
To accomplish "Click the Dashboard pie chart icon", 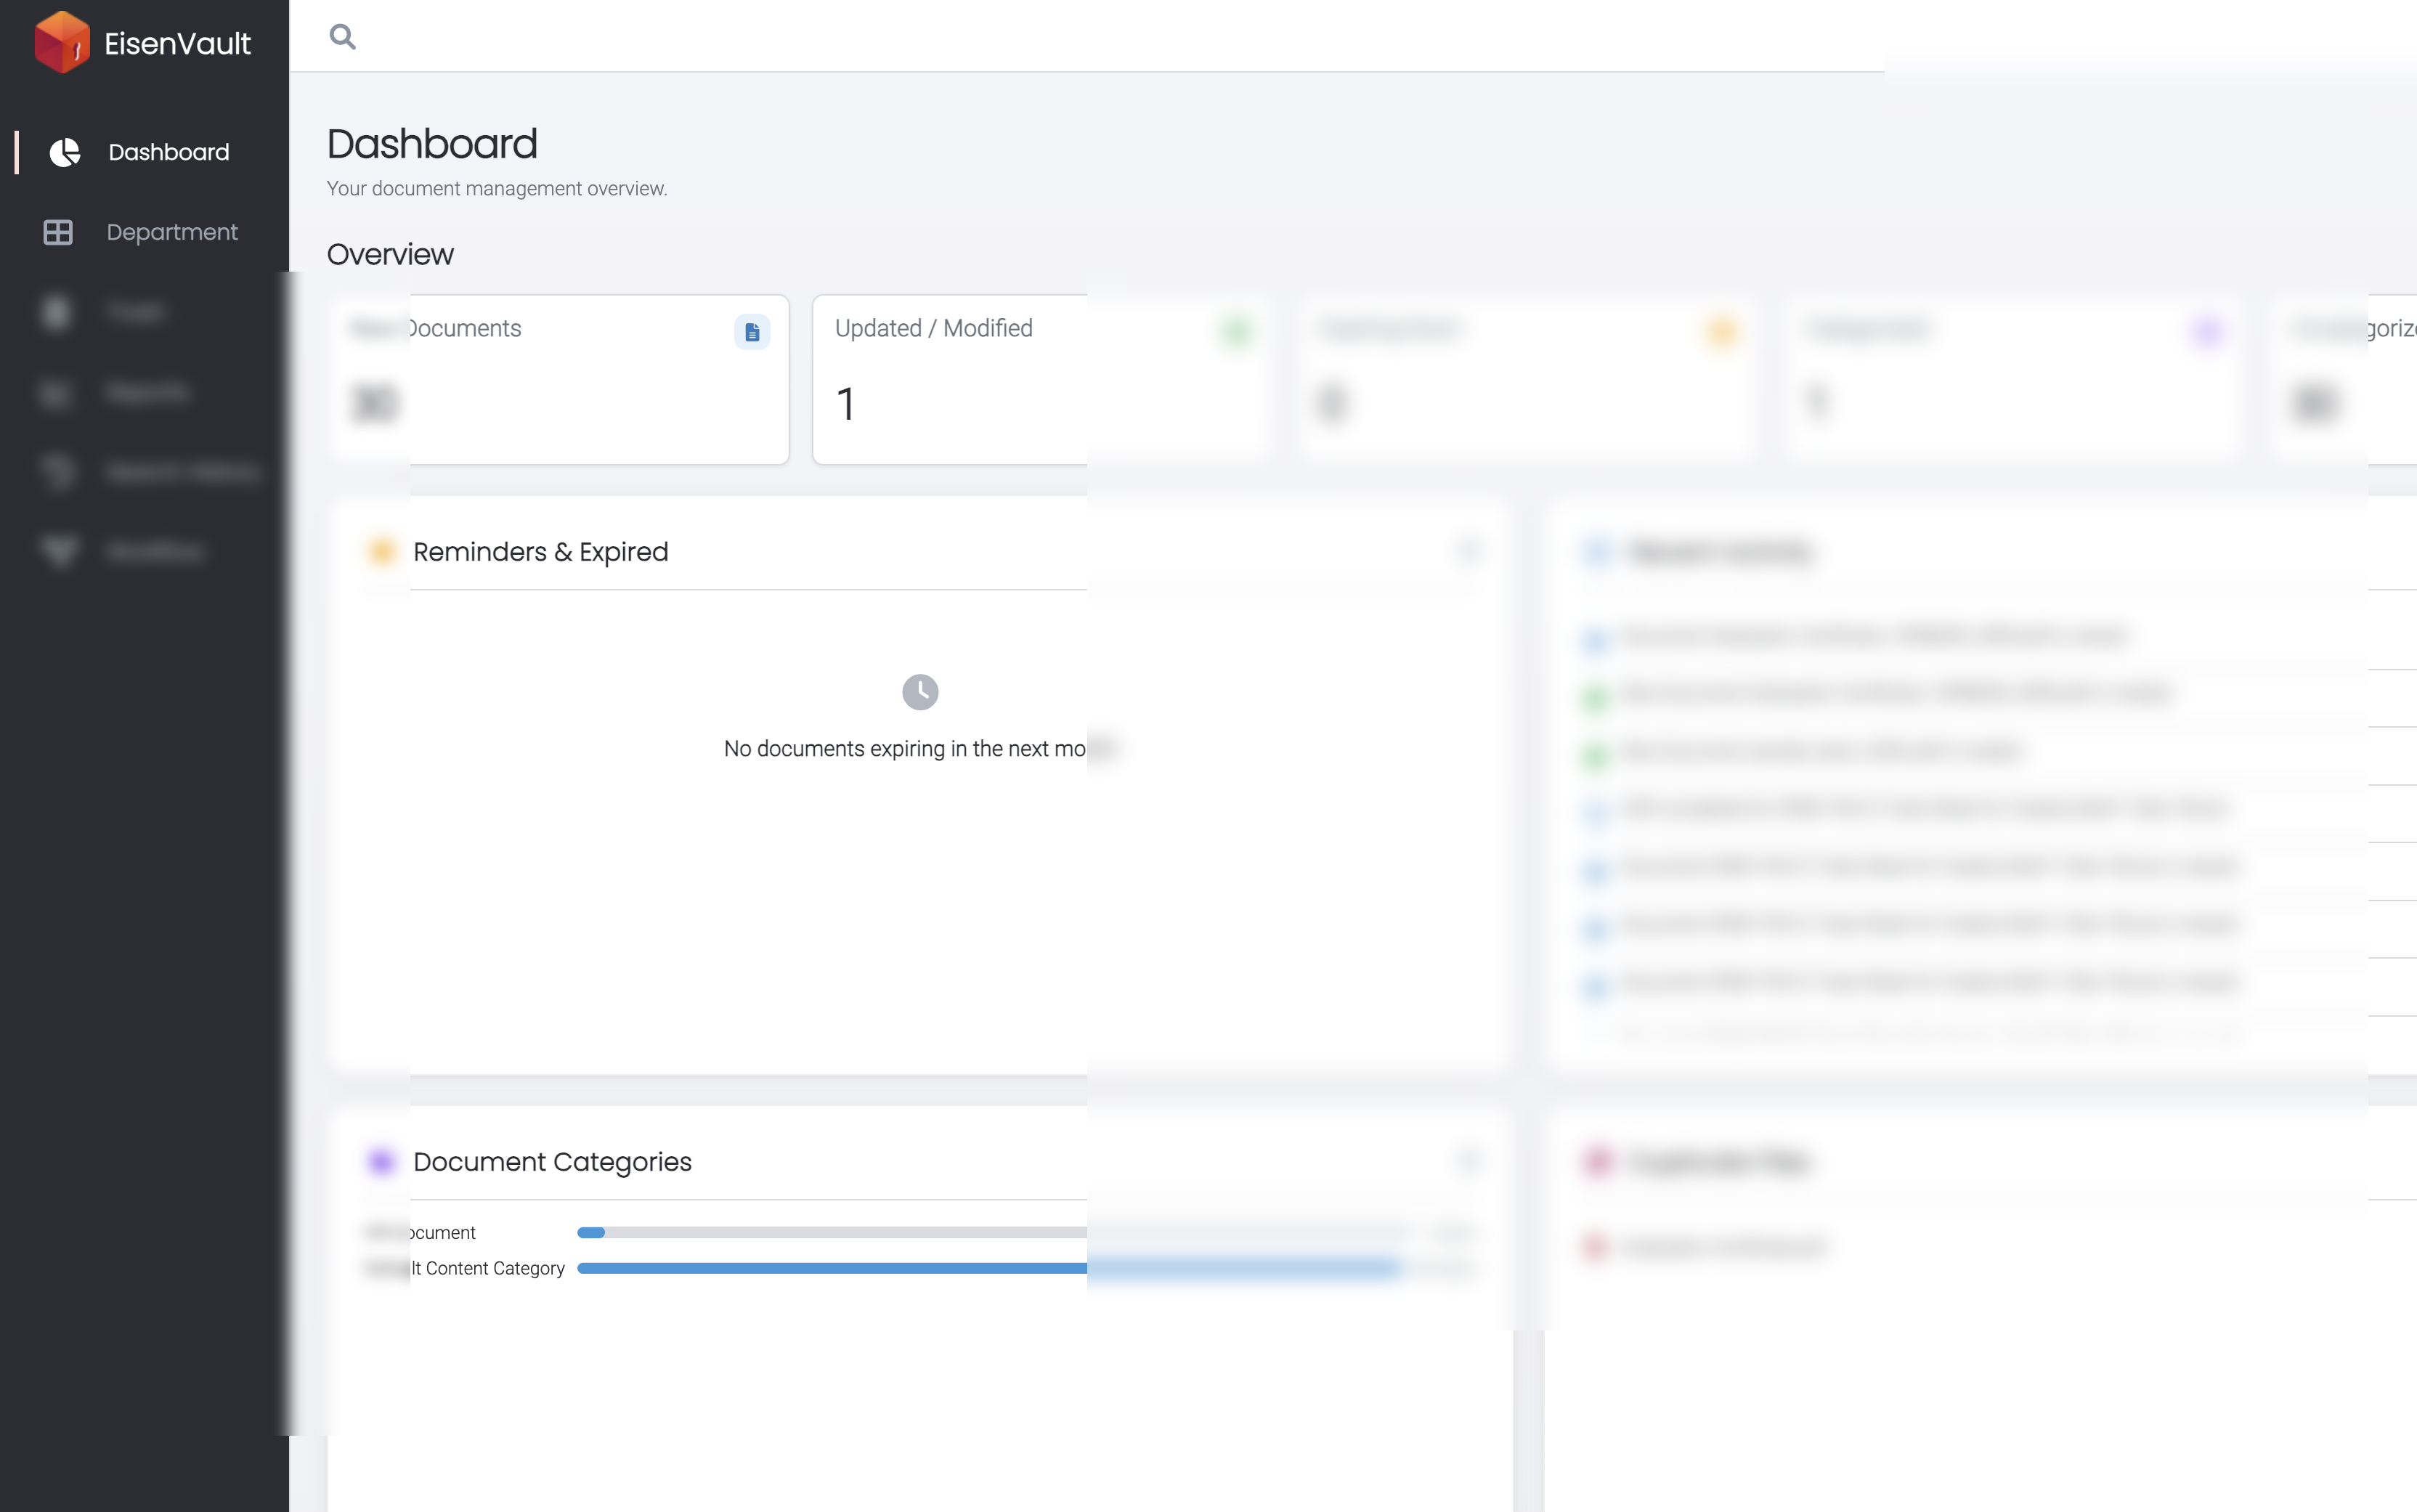I will point(65,152).
